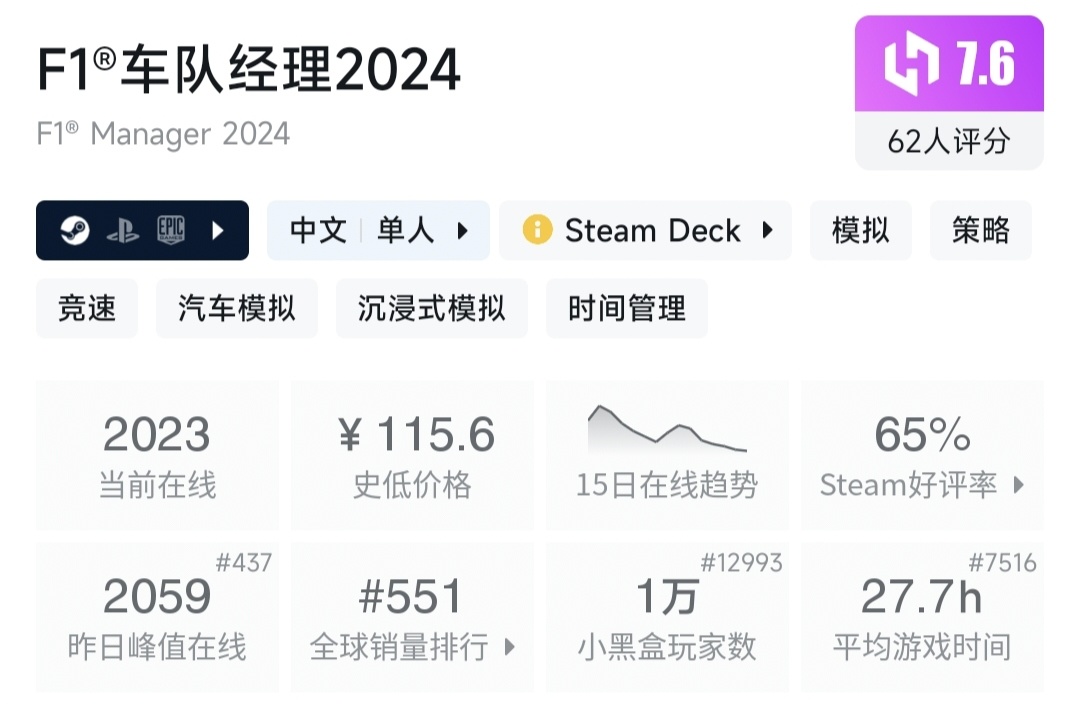The height and width of the screenshot is (704, 1080).
Task: Open the 时间管理 tag
Action: [x=627, y=309]
